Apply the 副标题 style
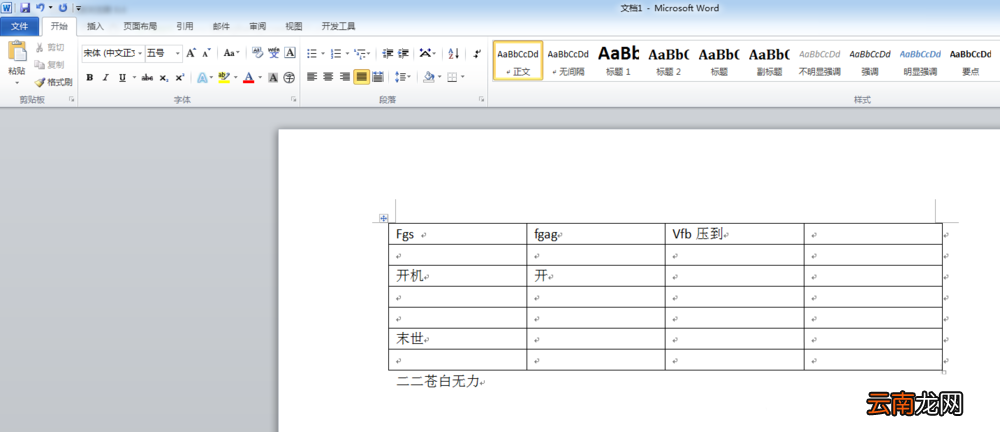Viewport: 1000px width, 432px height. (x=769, y=61)
